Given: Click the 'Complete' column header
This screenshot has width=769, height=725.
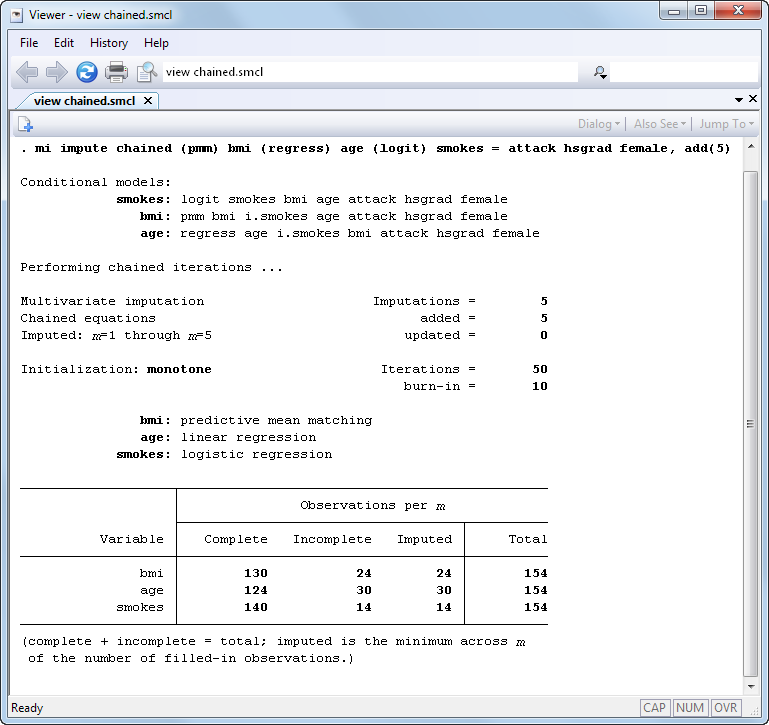Looking at the screenshot, I should pos(236,540).
